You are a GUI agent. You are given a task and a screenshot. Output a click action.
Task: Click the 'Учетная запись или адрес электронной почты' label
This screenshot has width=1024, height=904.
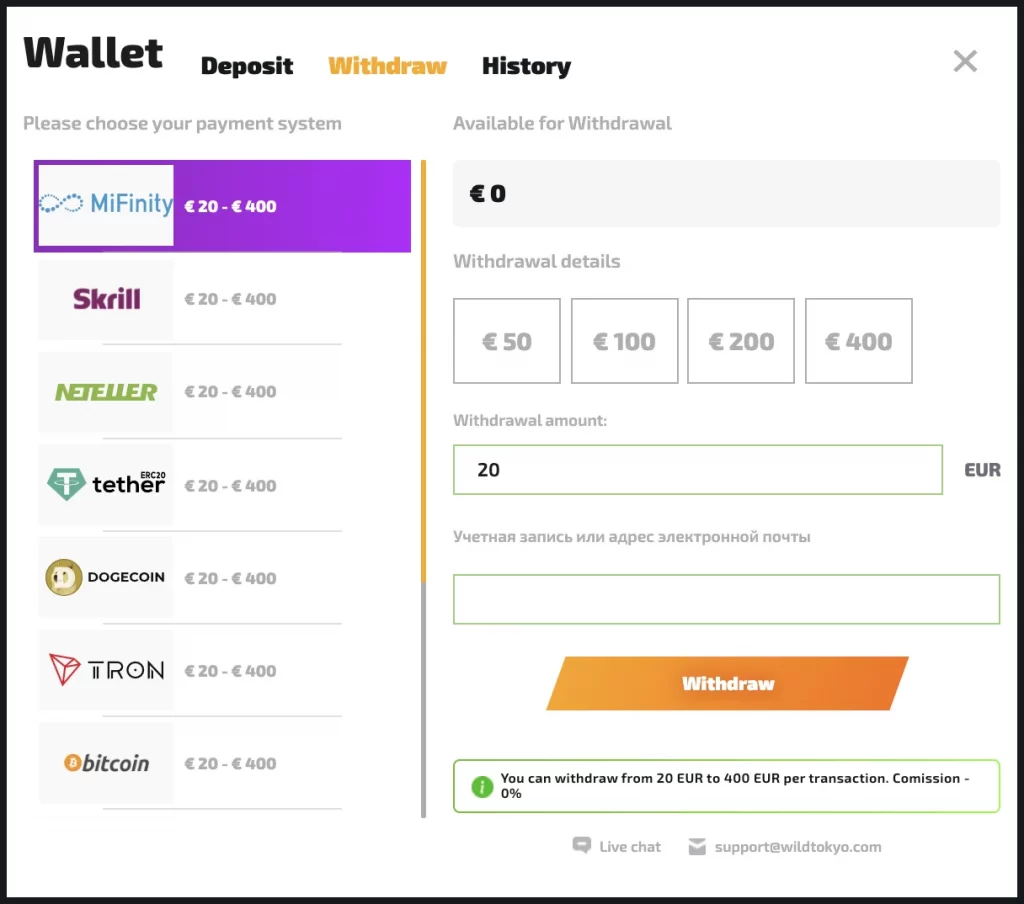pyautogui.click(x=632, y=537)
